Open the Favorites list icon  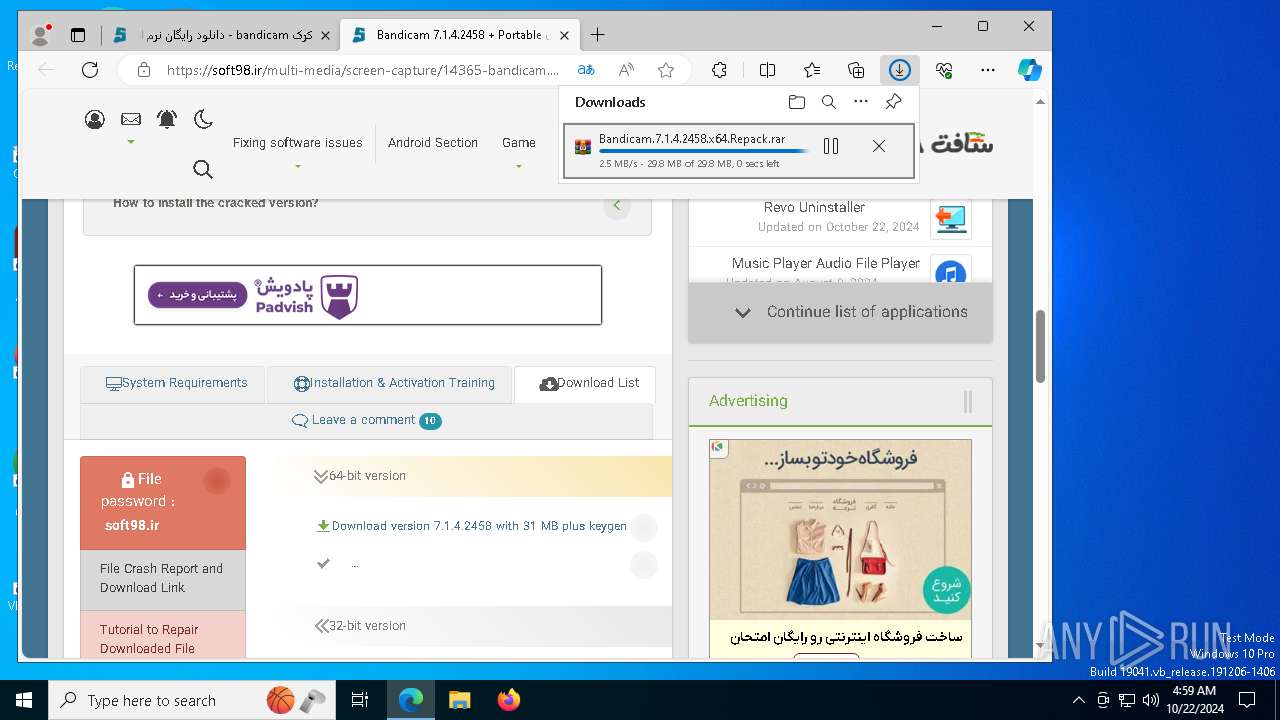tap(812, 70)
